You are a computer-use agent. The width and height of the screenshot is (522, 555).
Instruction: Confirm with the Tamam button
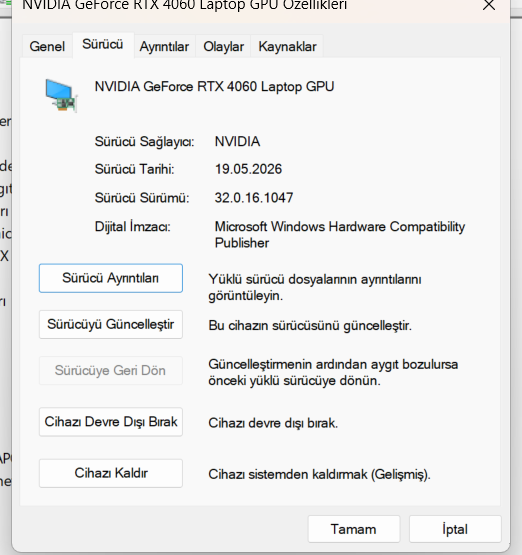click(x=354, y=529)
